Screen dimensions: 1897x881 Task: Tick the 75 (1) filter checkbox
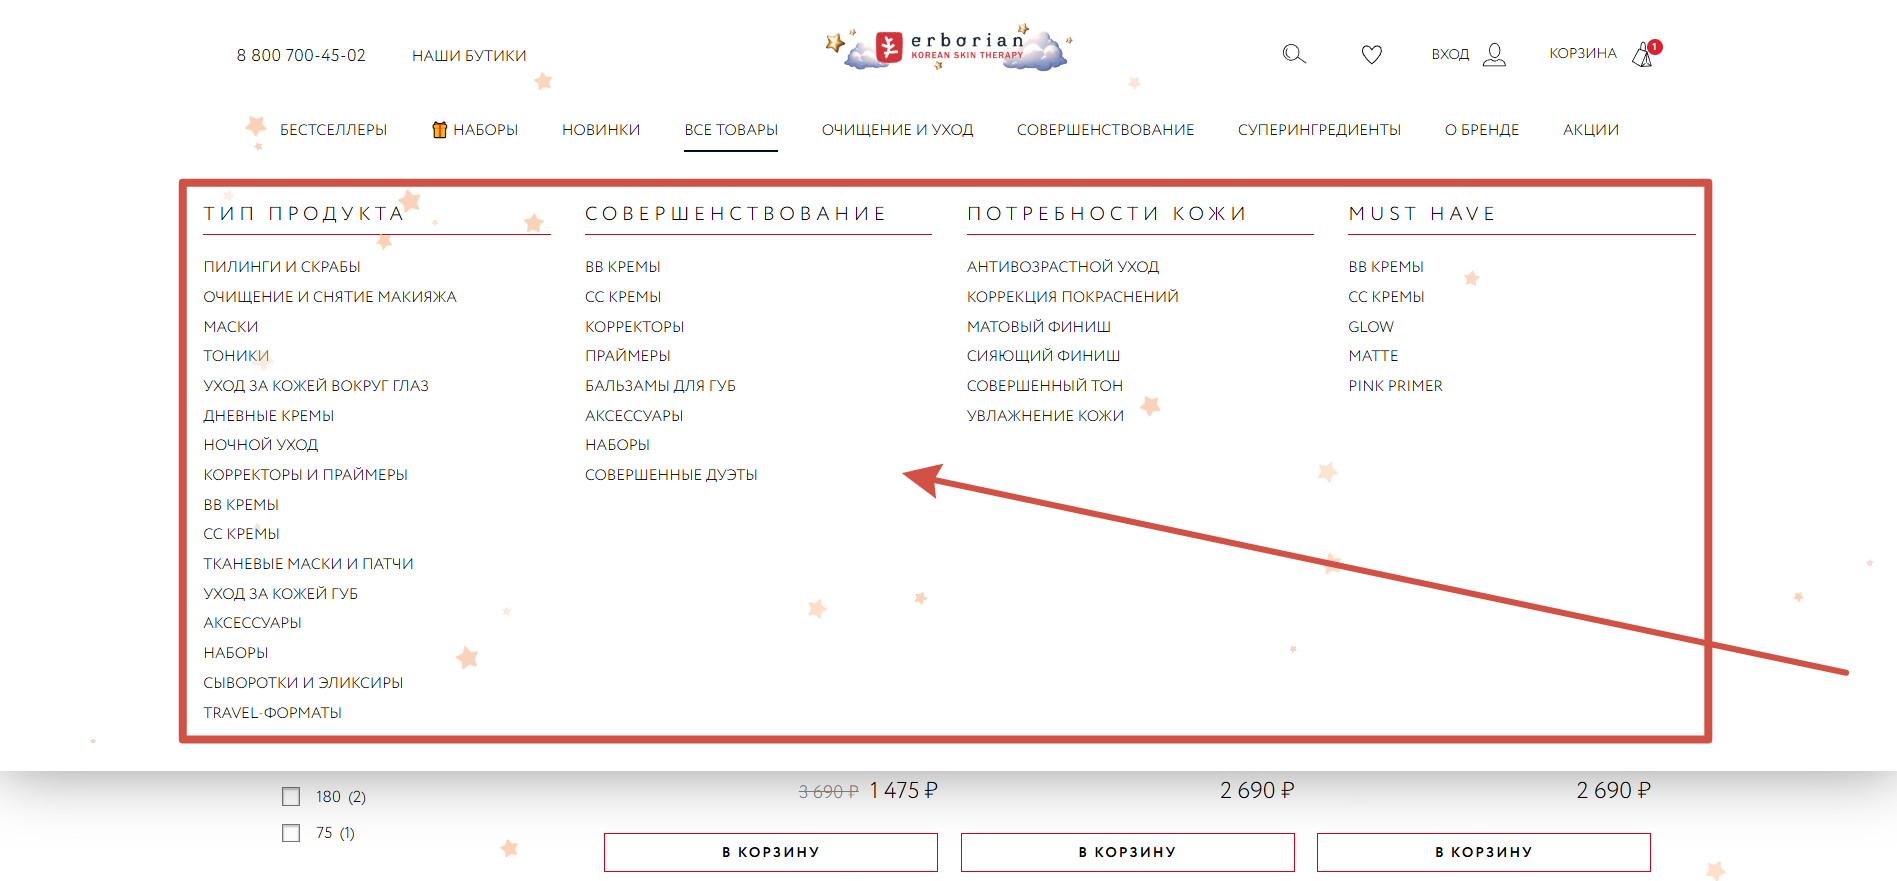(291, 833)
